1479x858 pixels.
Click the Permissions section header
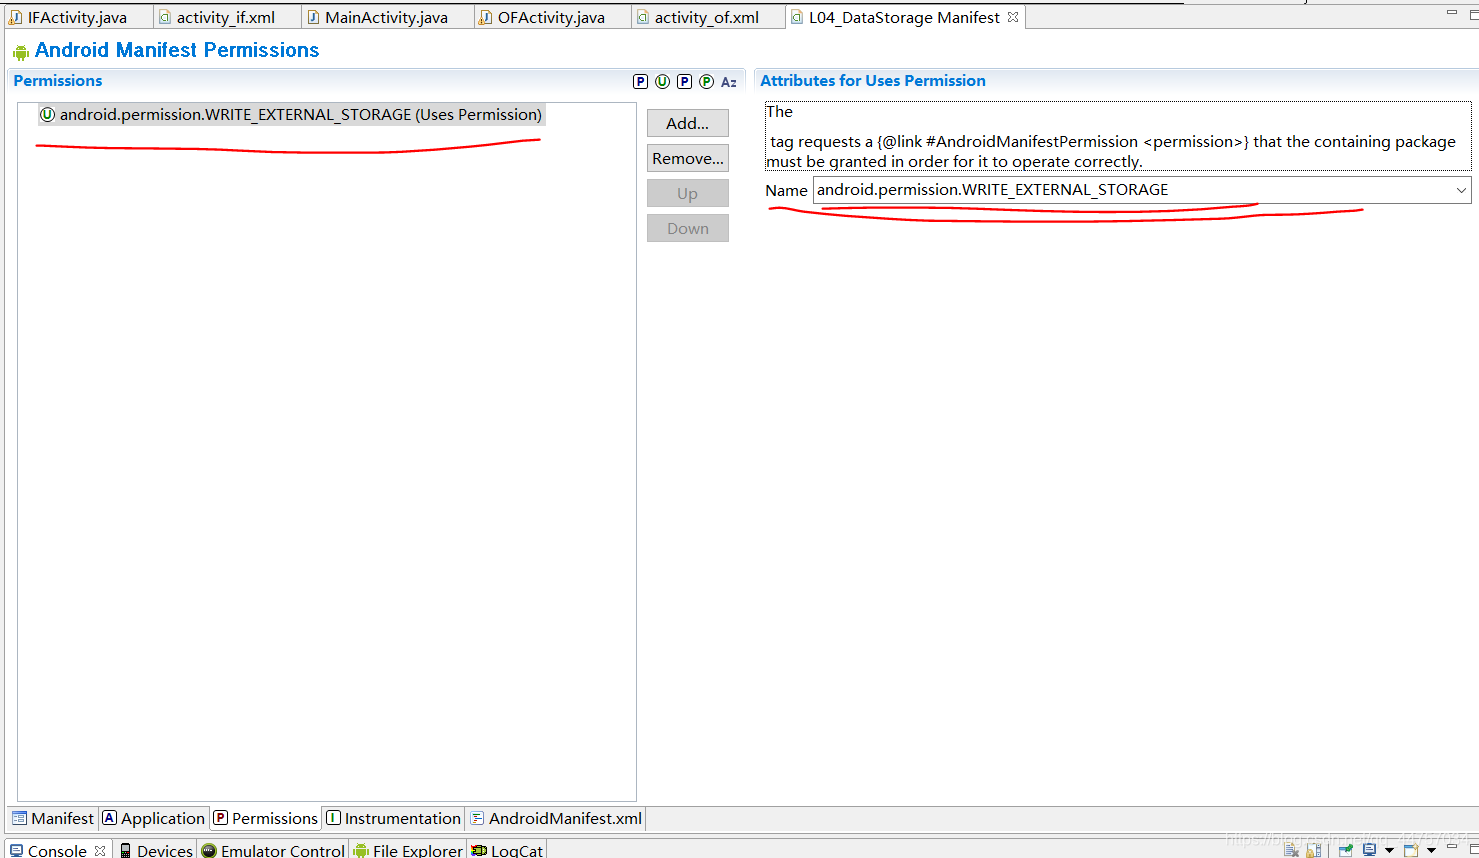tap(58, 81)
